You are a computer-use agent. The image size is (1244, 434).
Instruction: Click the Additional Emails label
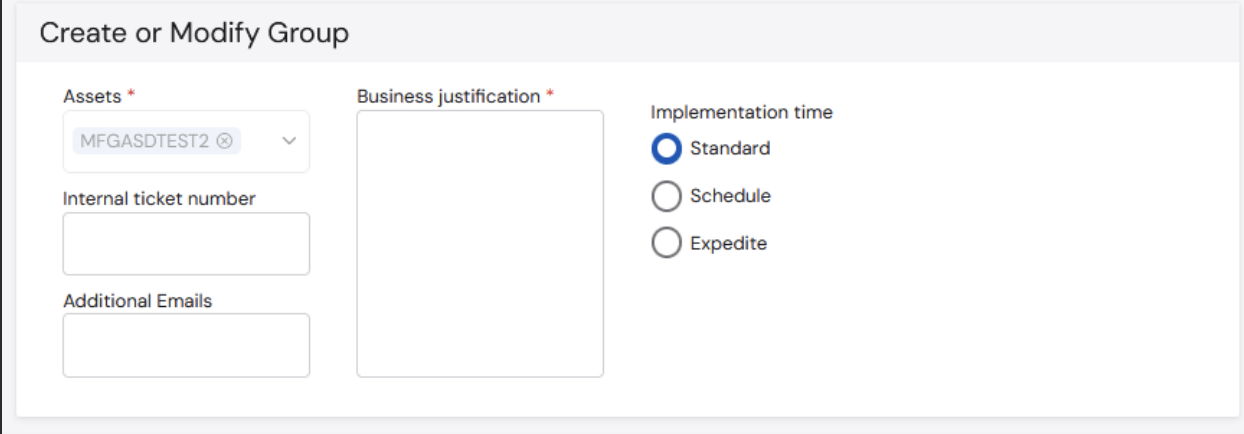[138, 301]
